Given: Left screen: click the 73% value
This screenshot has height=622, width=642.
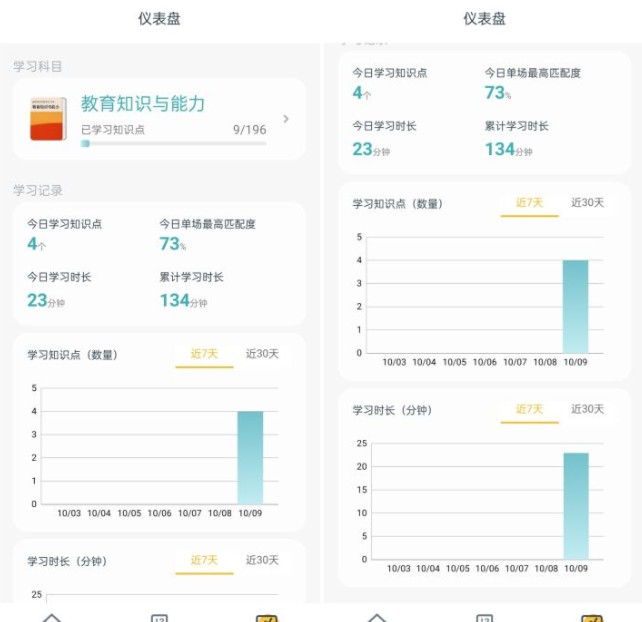Looking at the screenshot, I should (172, 244).
